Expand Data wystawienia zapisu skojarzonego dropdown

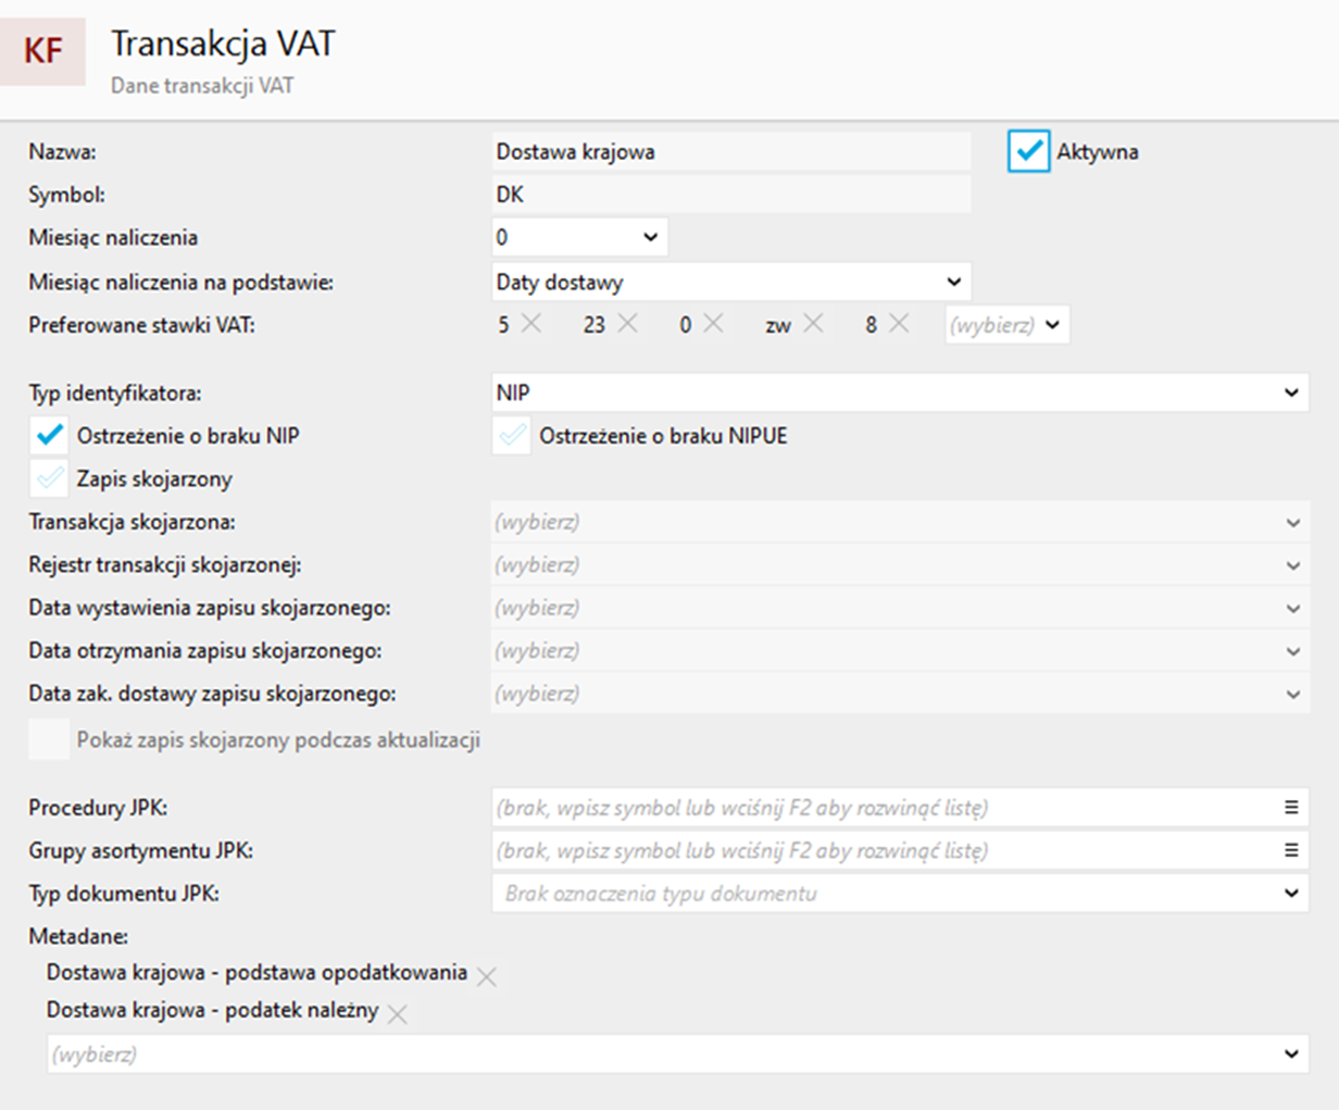[900, 608]
